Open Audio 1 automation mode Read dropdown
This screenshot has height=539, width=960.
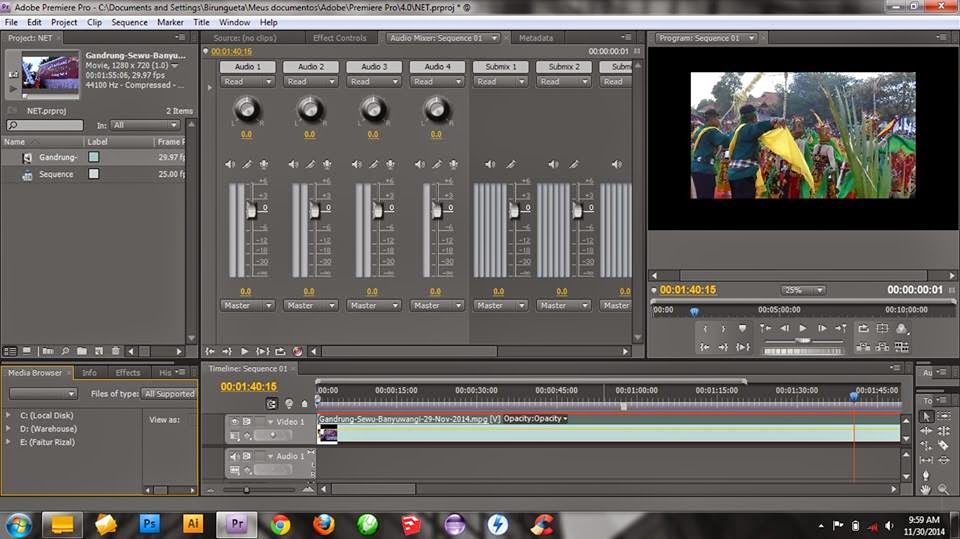[247, 82]
